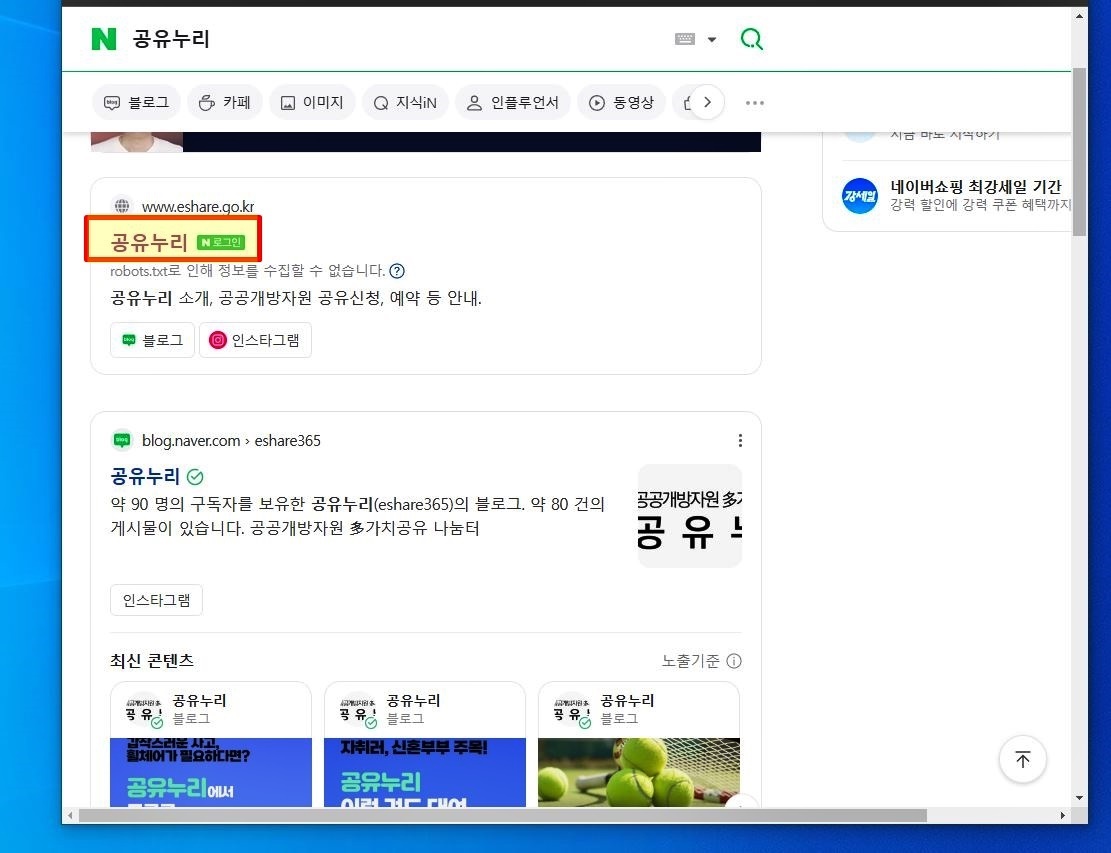This screenshot has height=853, width=1111.
Task: Open the second blog card about 신혼부부
Action: pyautogui.click(x=424, y=745)
